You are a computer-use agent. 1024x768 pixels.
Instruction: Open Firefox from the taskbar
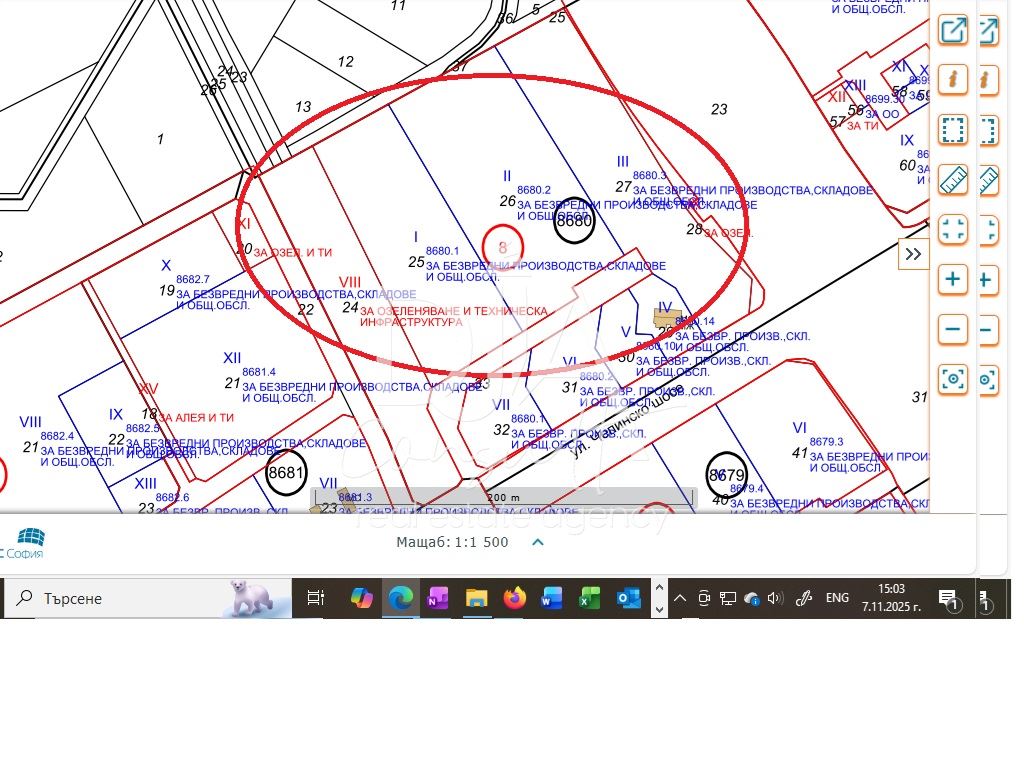(514, 598)
